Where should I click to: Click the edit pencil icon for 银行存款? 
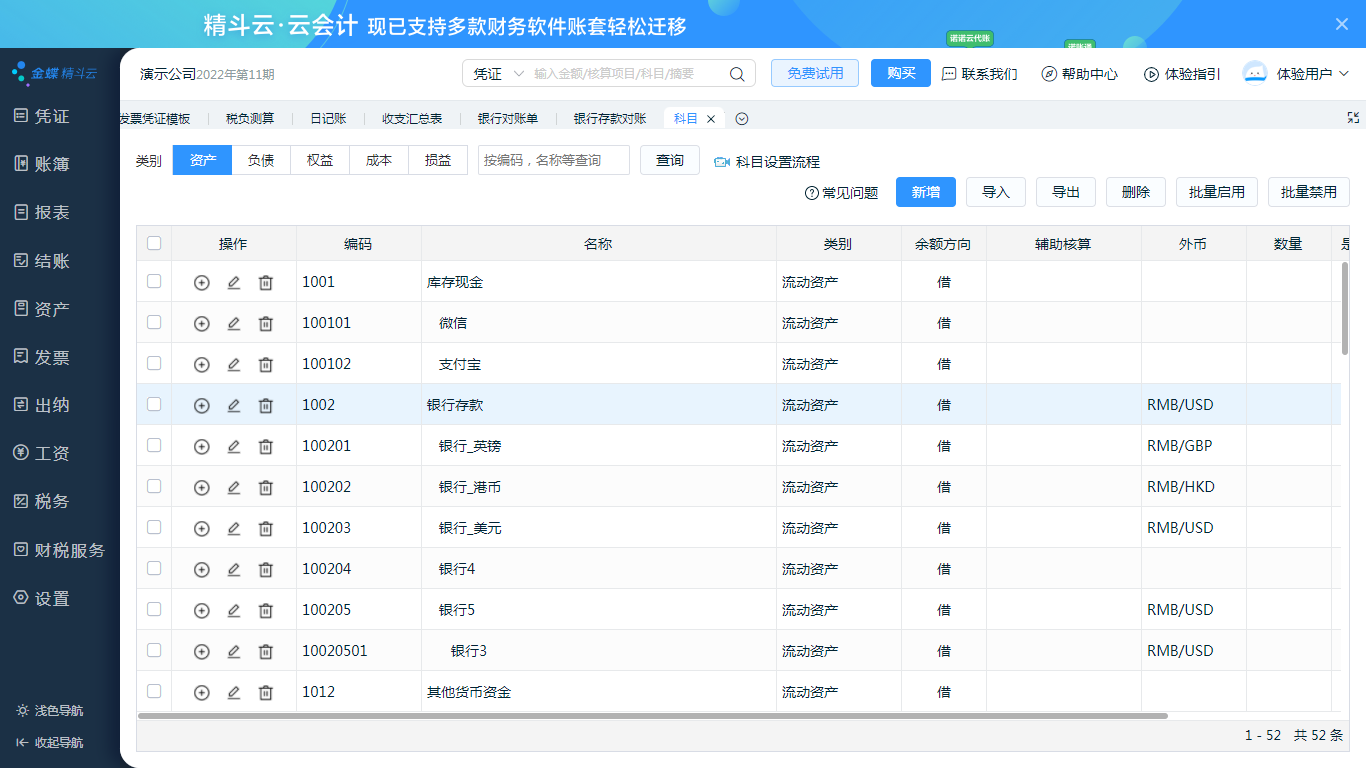(234, 406)
